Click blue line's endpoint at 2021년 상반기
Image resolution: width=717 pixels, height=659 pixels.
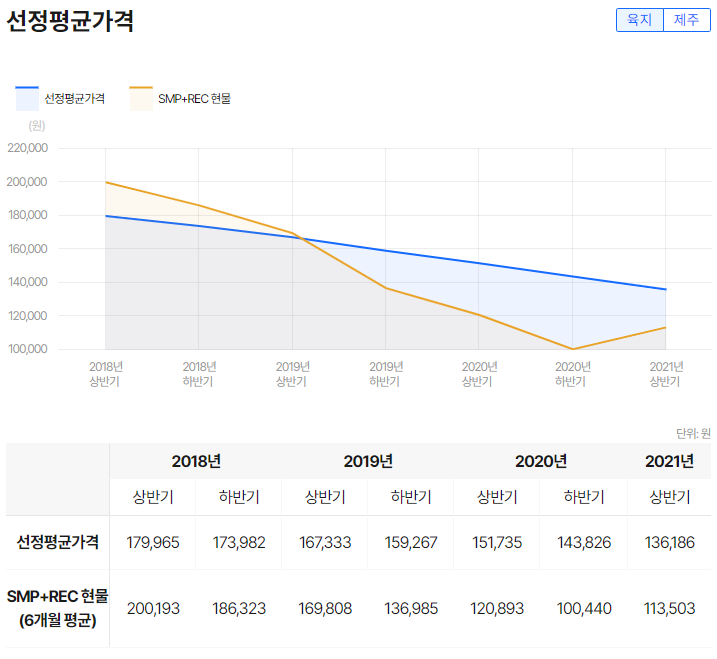click(x=666, y=289)
